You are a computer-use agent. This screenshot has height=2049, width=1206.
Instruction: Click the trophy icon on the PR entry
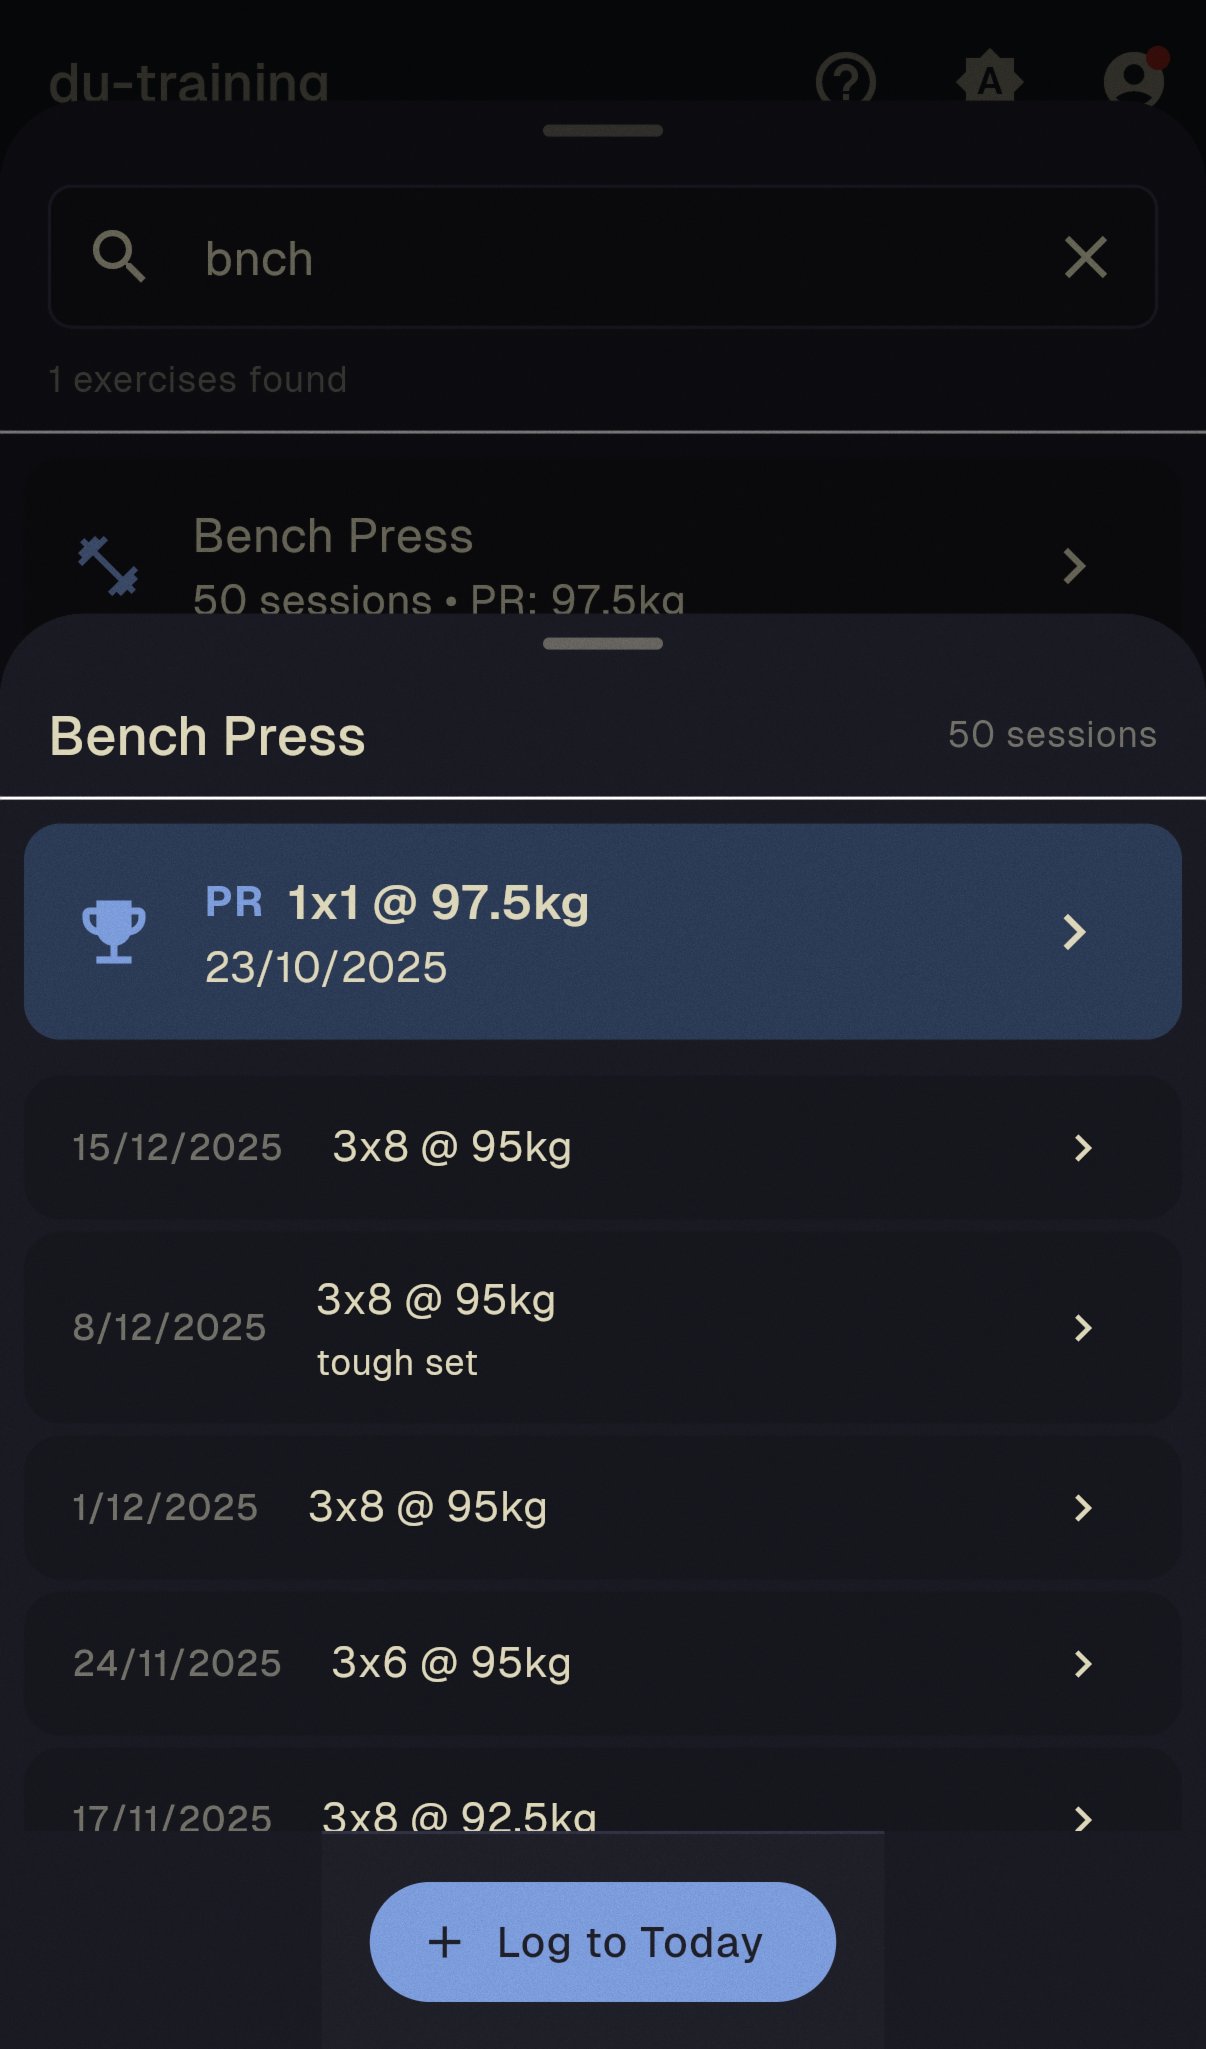point(113,932)
